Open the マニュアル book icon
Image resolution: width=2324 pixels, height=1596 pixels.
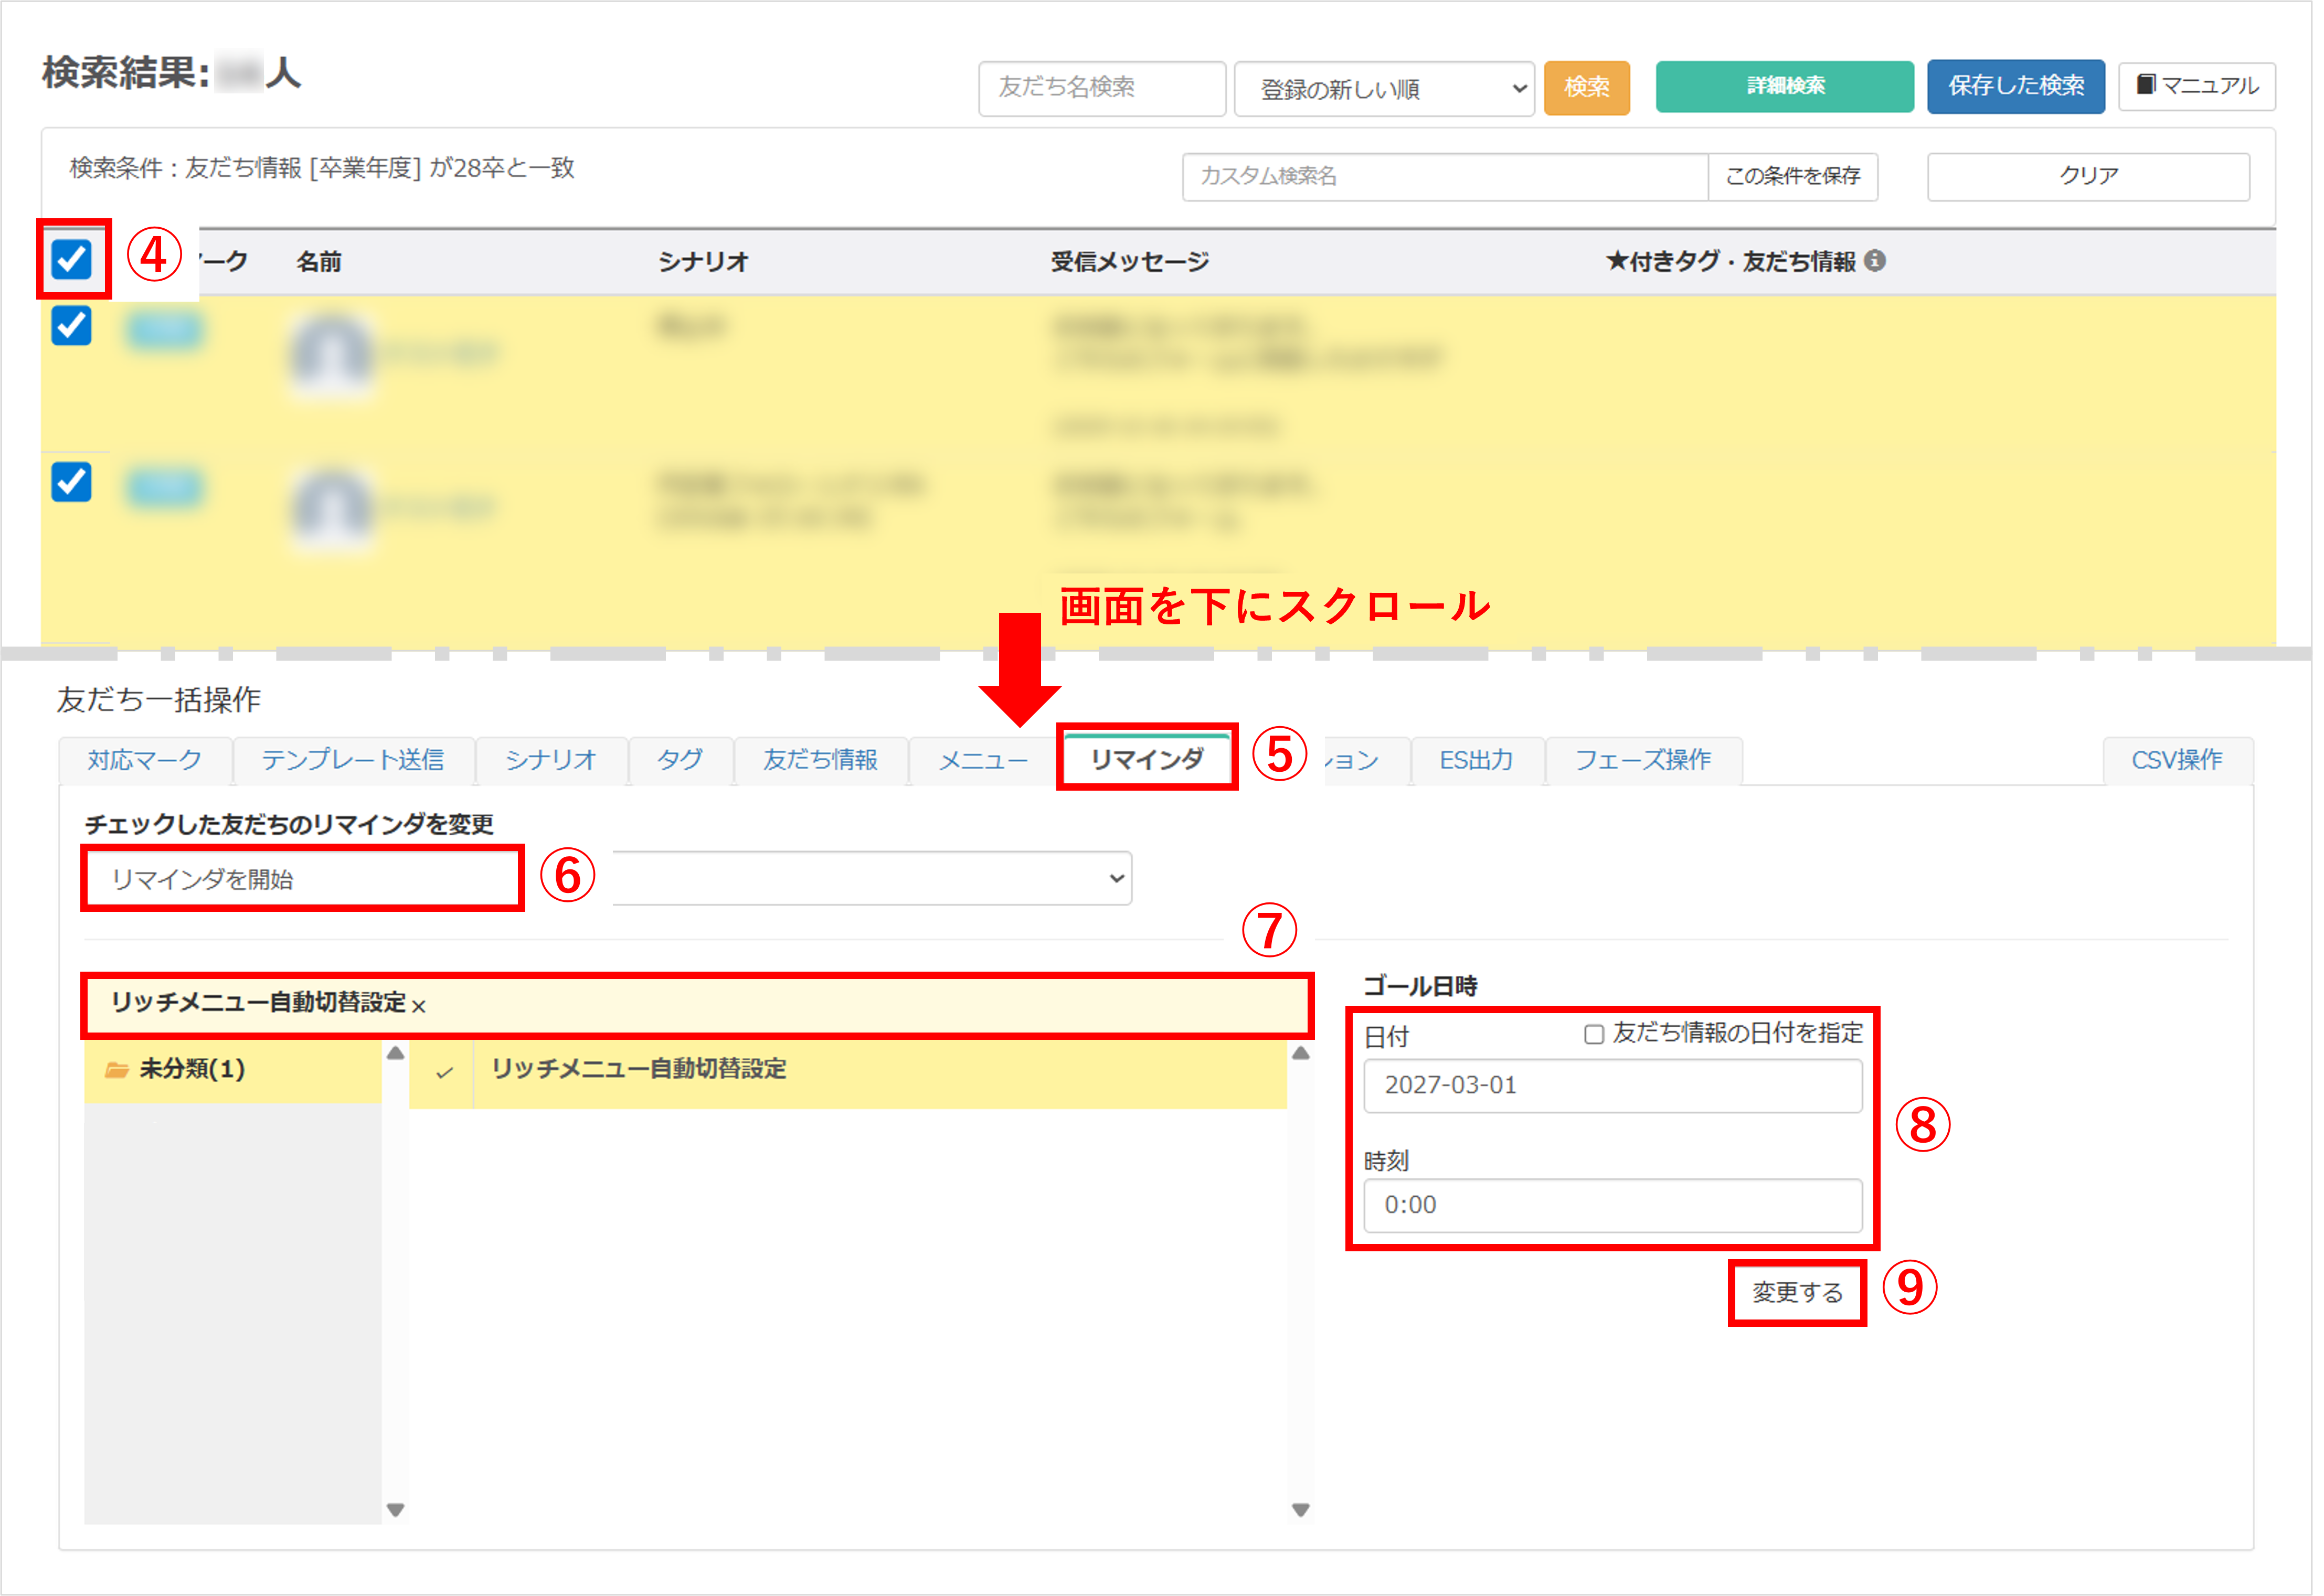tap(2147, 86)
